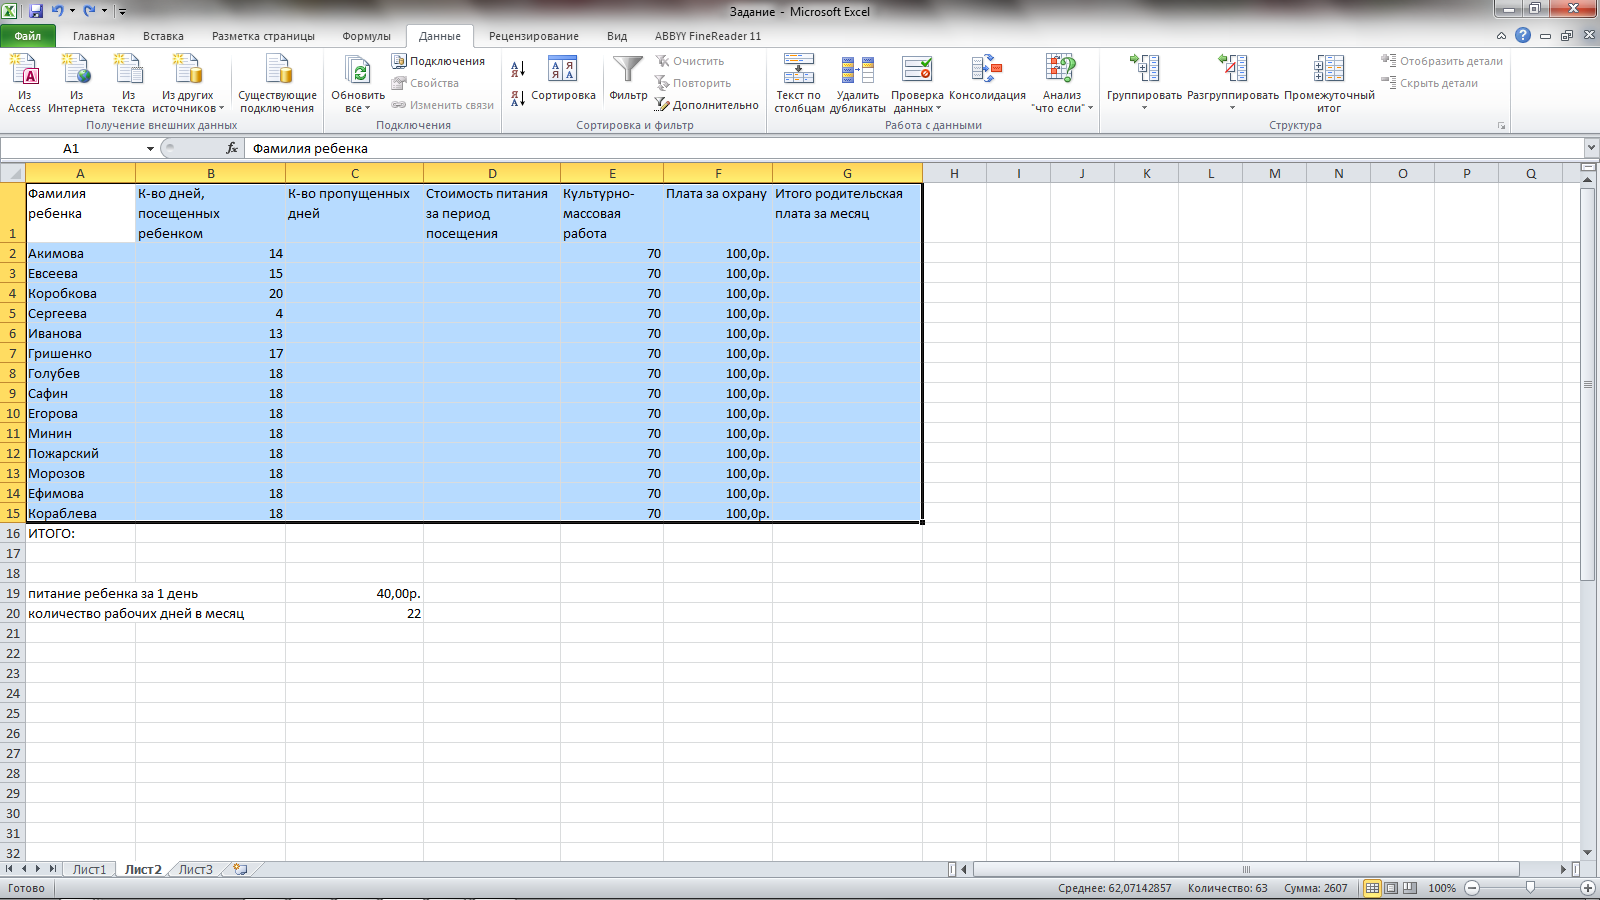Open the Файл tab
1600x900 pixels.
click(x=28, y=36)
